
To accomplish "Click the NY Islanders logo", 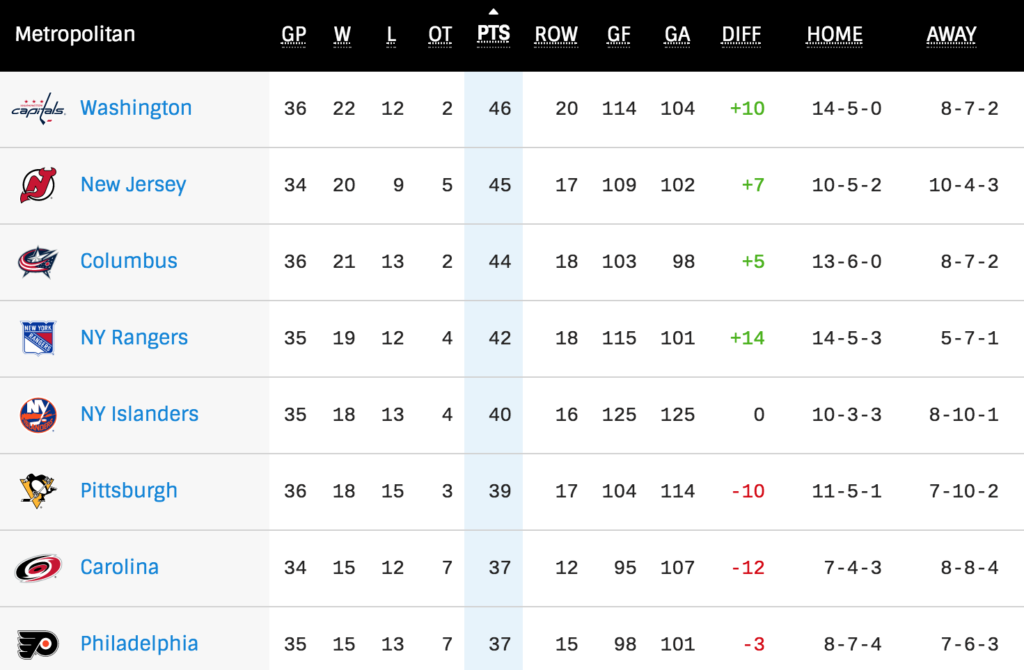I will 38,414.
